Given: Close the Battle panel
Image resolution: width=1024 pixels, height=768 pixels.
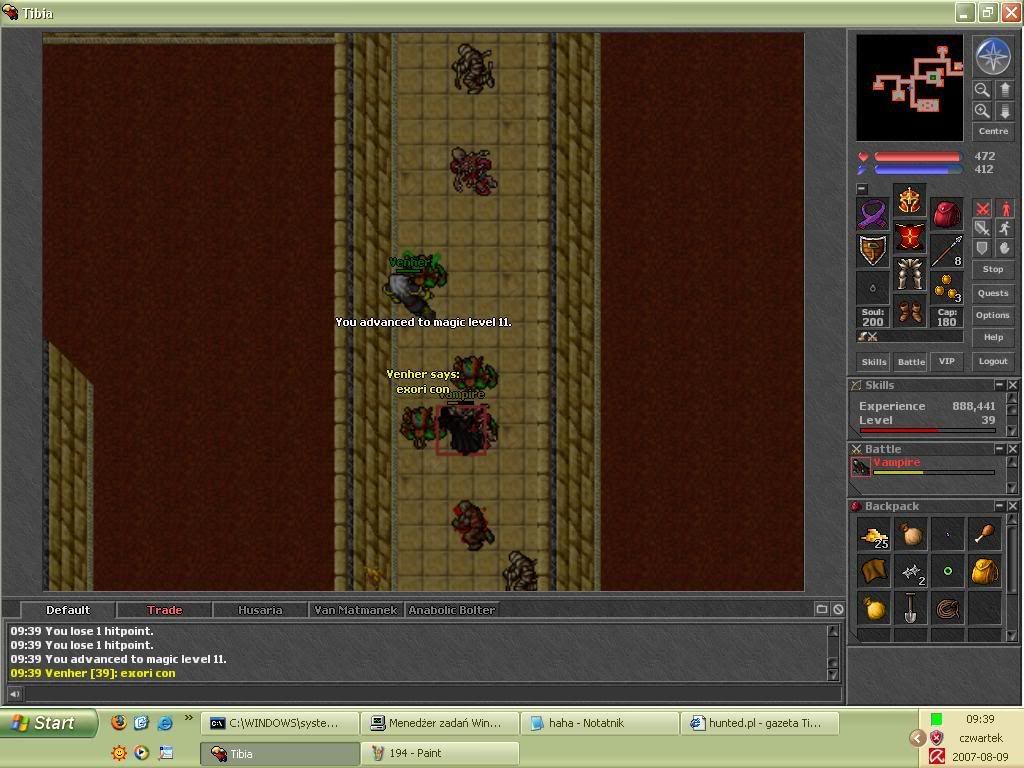Looking at the screenshot, I should 1012,449.
